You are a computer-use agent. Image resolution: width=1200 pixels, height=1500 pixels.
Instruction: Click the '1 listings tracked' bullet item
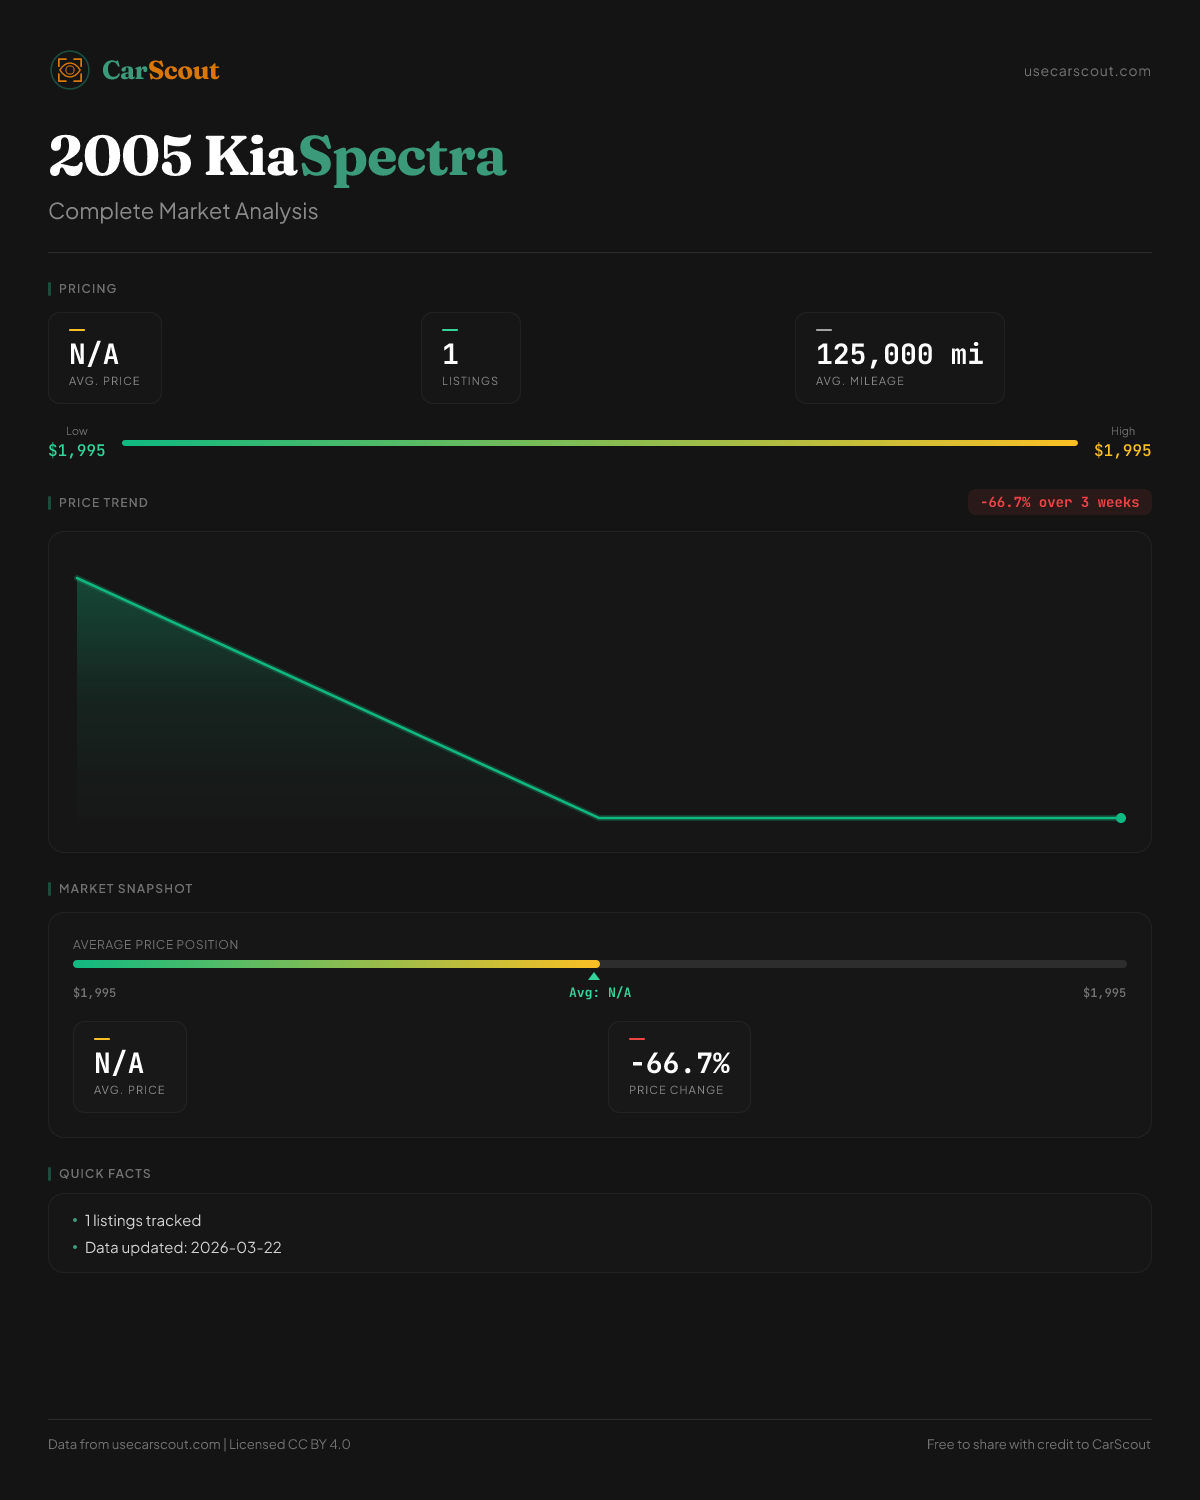143,1221
